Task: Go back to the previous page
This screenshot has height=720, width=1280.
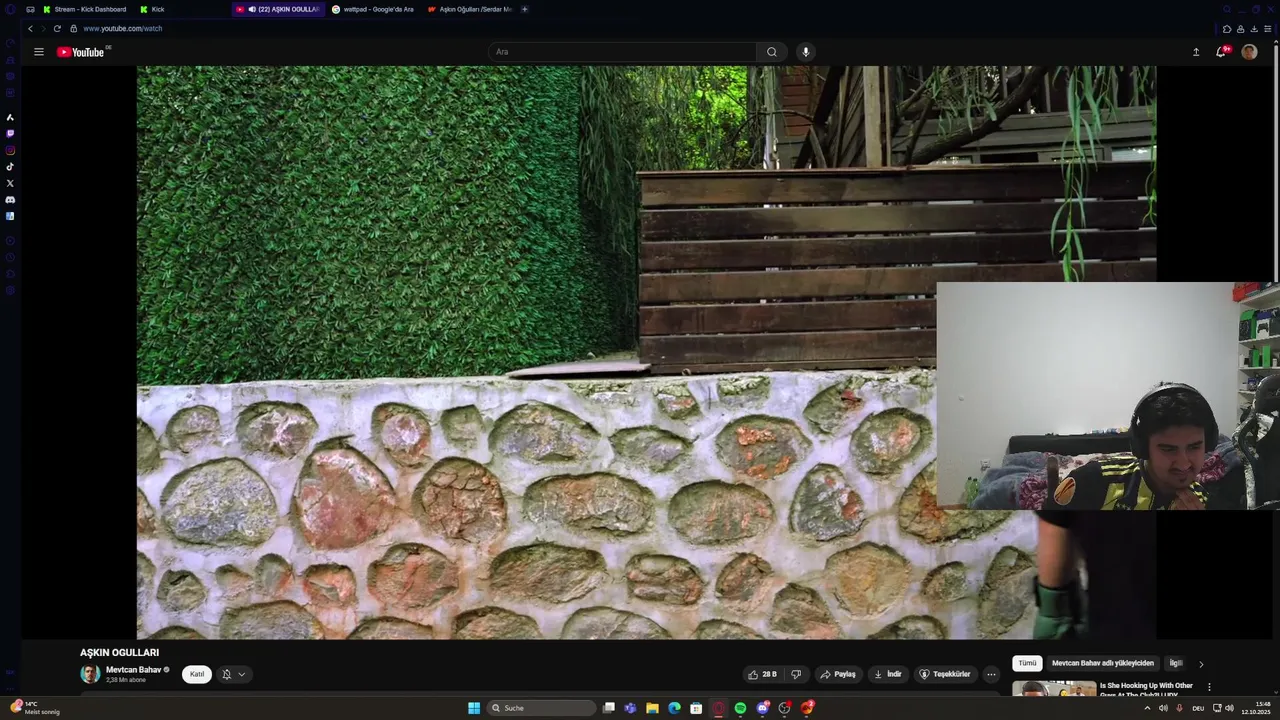Action: 30,28
